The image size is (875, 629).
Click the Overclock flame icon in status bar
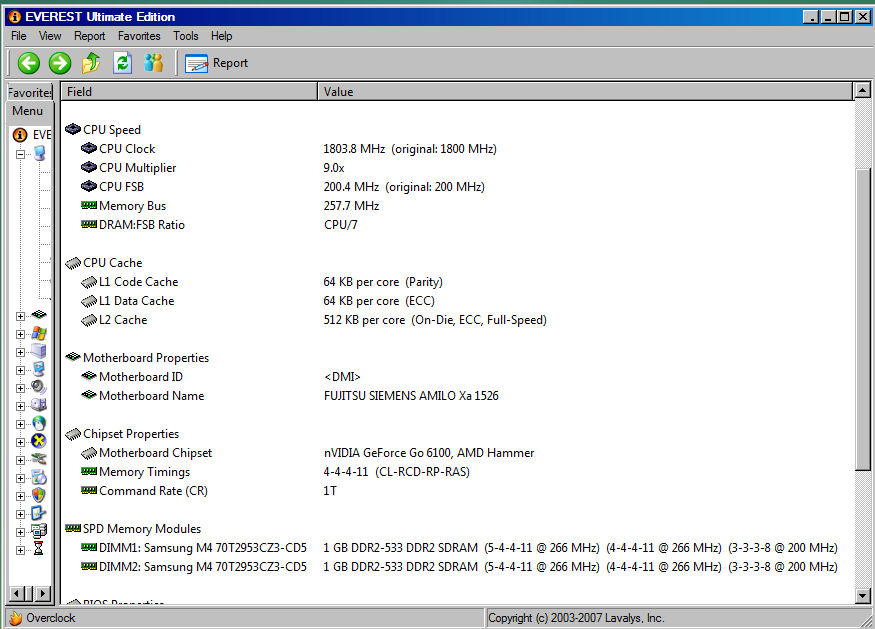click(16, 618)
